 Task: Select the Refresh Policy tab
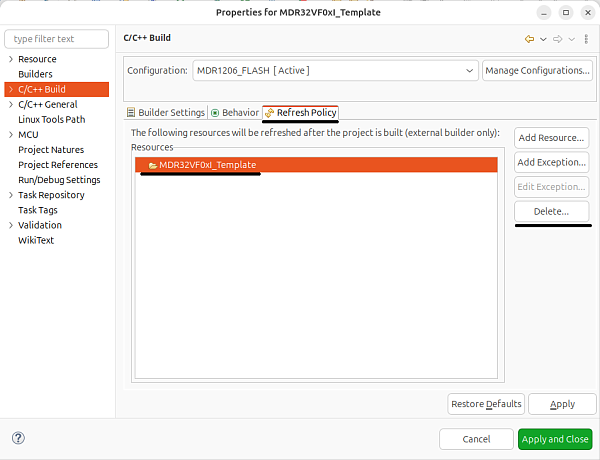pyautogui.click(x=301, y=113)
